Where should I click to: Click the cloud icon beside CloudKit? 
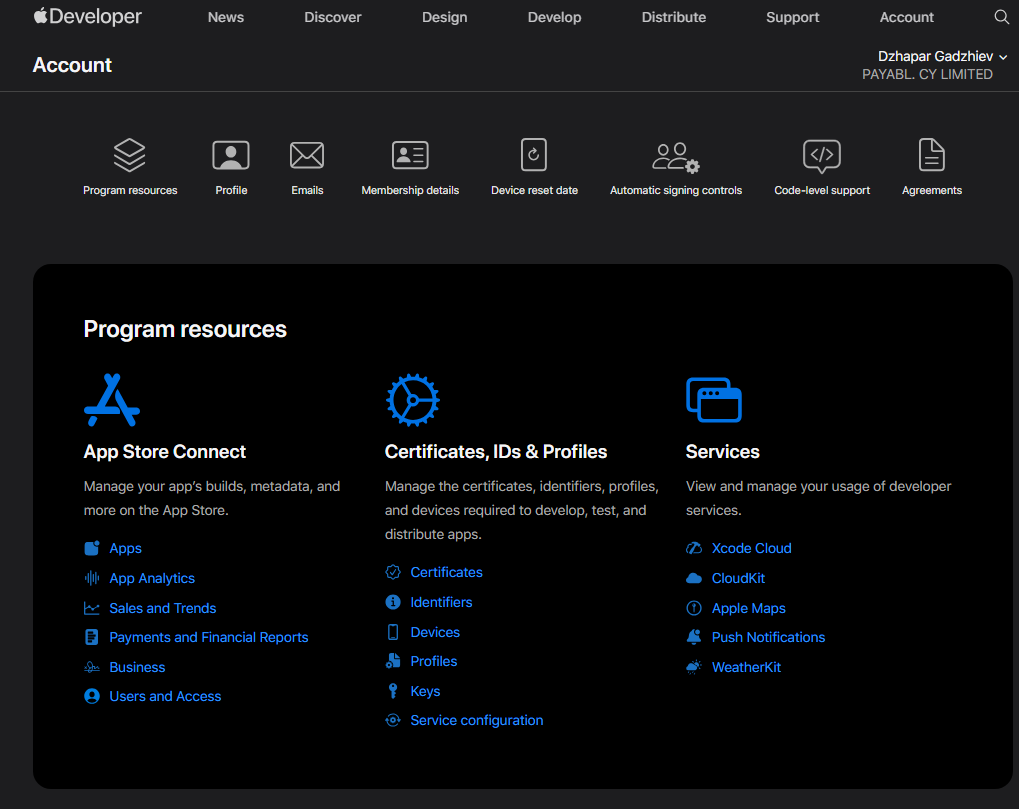tap(693, 578)
